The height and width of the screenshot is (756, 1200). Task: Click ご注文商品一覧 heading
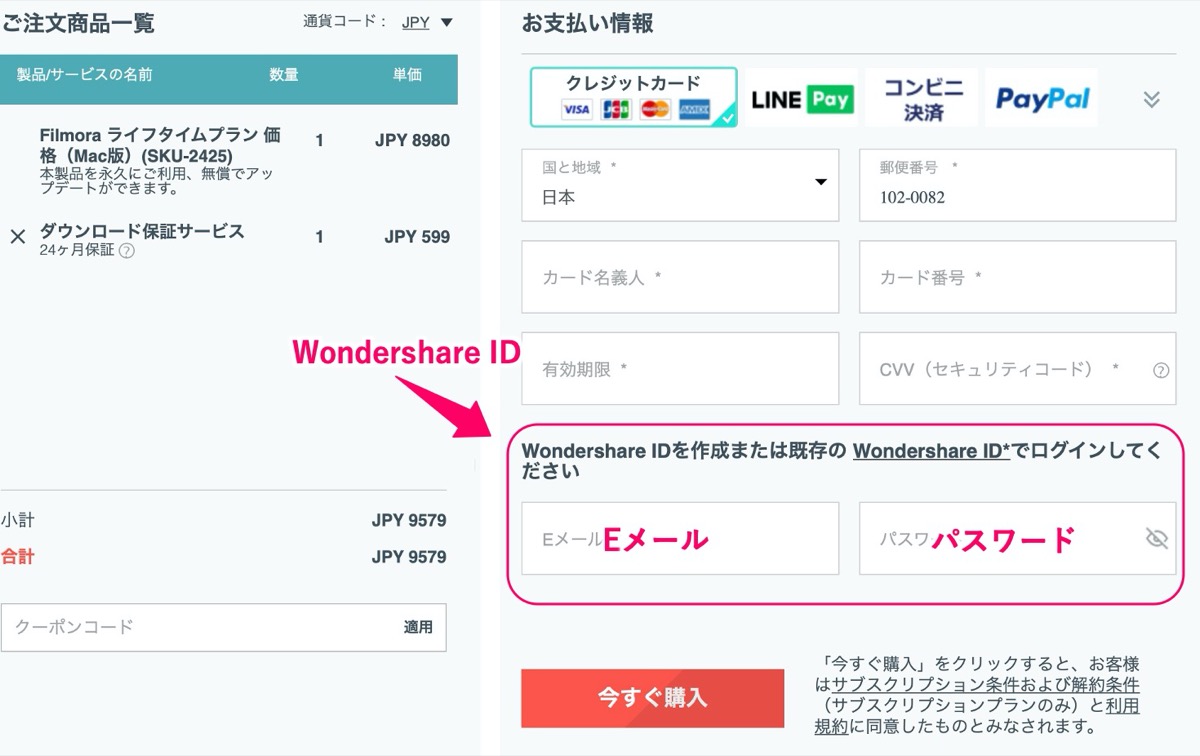point(78,23)
